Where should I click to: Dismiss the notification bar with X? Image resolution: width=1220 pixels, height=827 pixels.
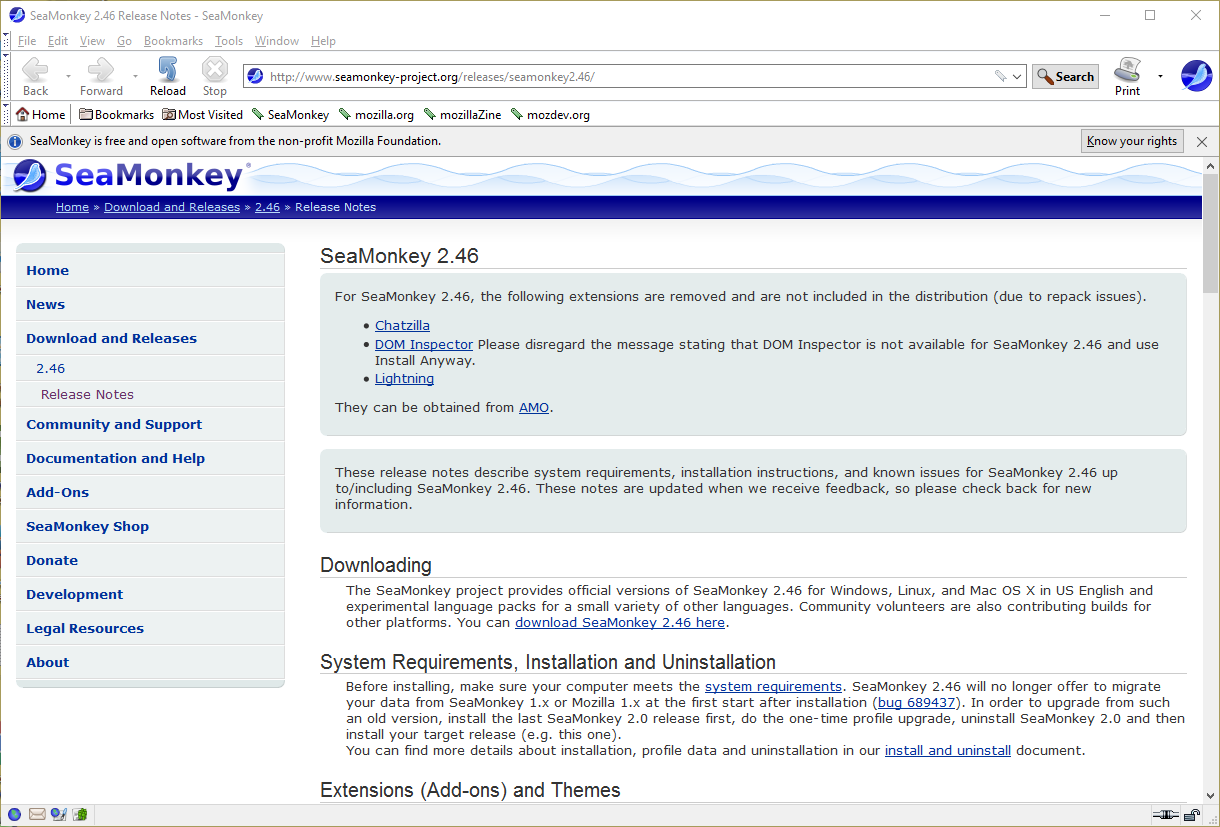pyautogui.click(x=1202, y=141)
